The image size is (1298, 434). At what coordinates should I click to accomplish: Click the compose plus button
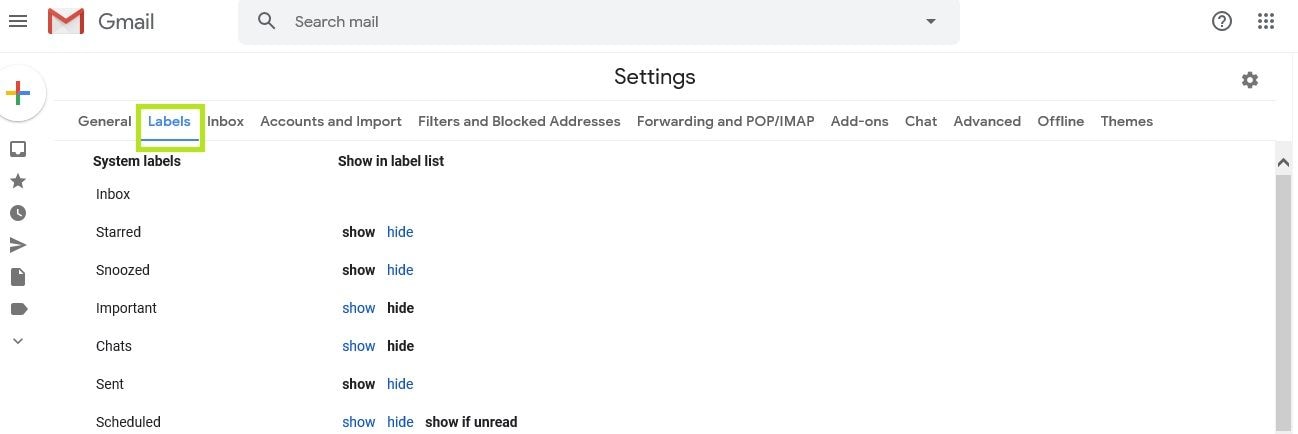[x=18, y=94]
